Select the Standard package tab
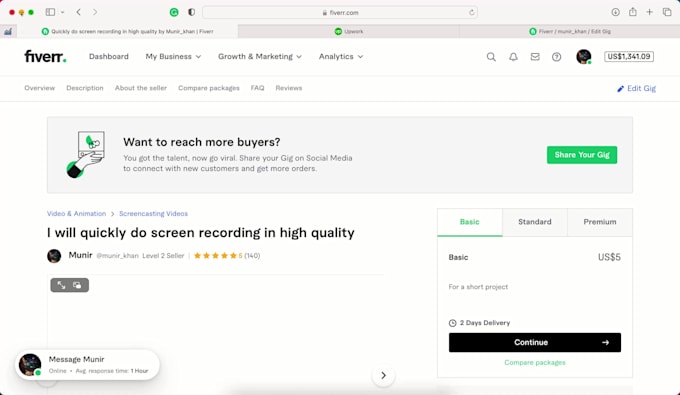This screenshot has height=395, width=680. 535,222
